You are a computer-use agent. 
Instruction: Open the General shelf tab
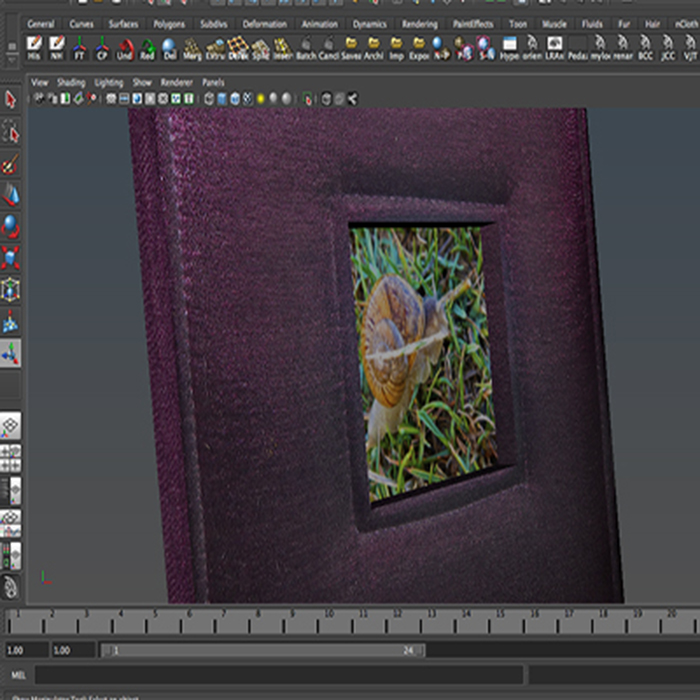pyautogui.click(x=41, y=24)
